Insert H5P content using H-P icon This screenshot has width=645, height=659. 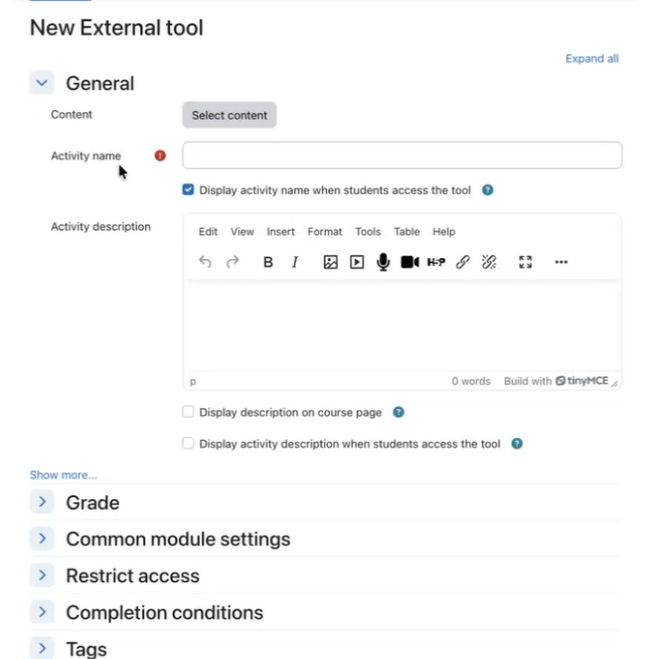(x=436, y=262)
